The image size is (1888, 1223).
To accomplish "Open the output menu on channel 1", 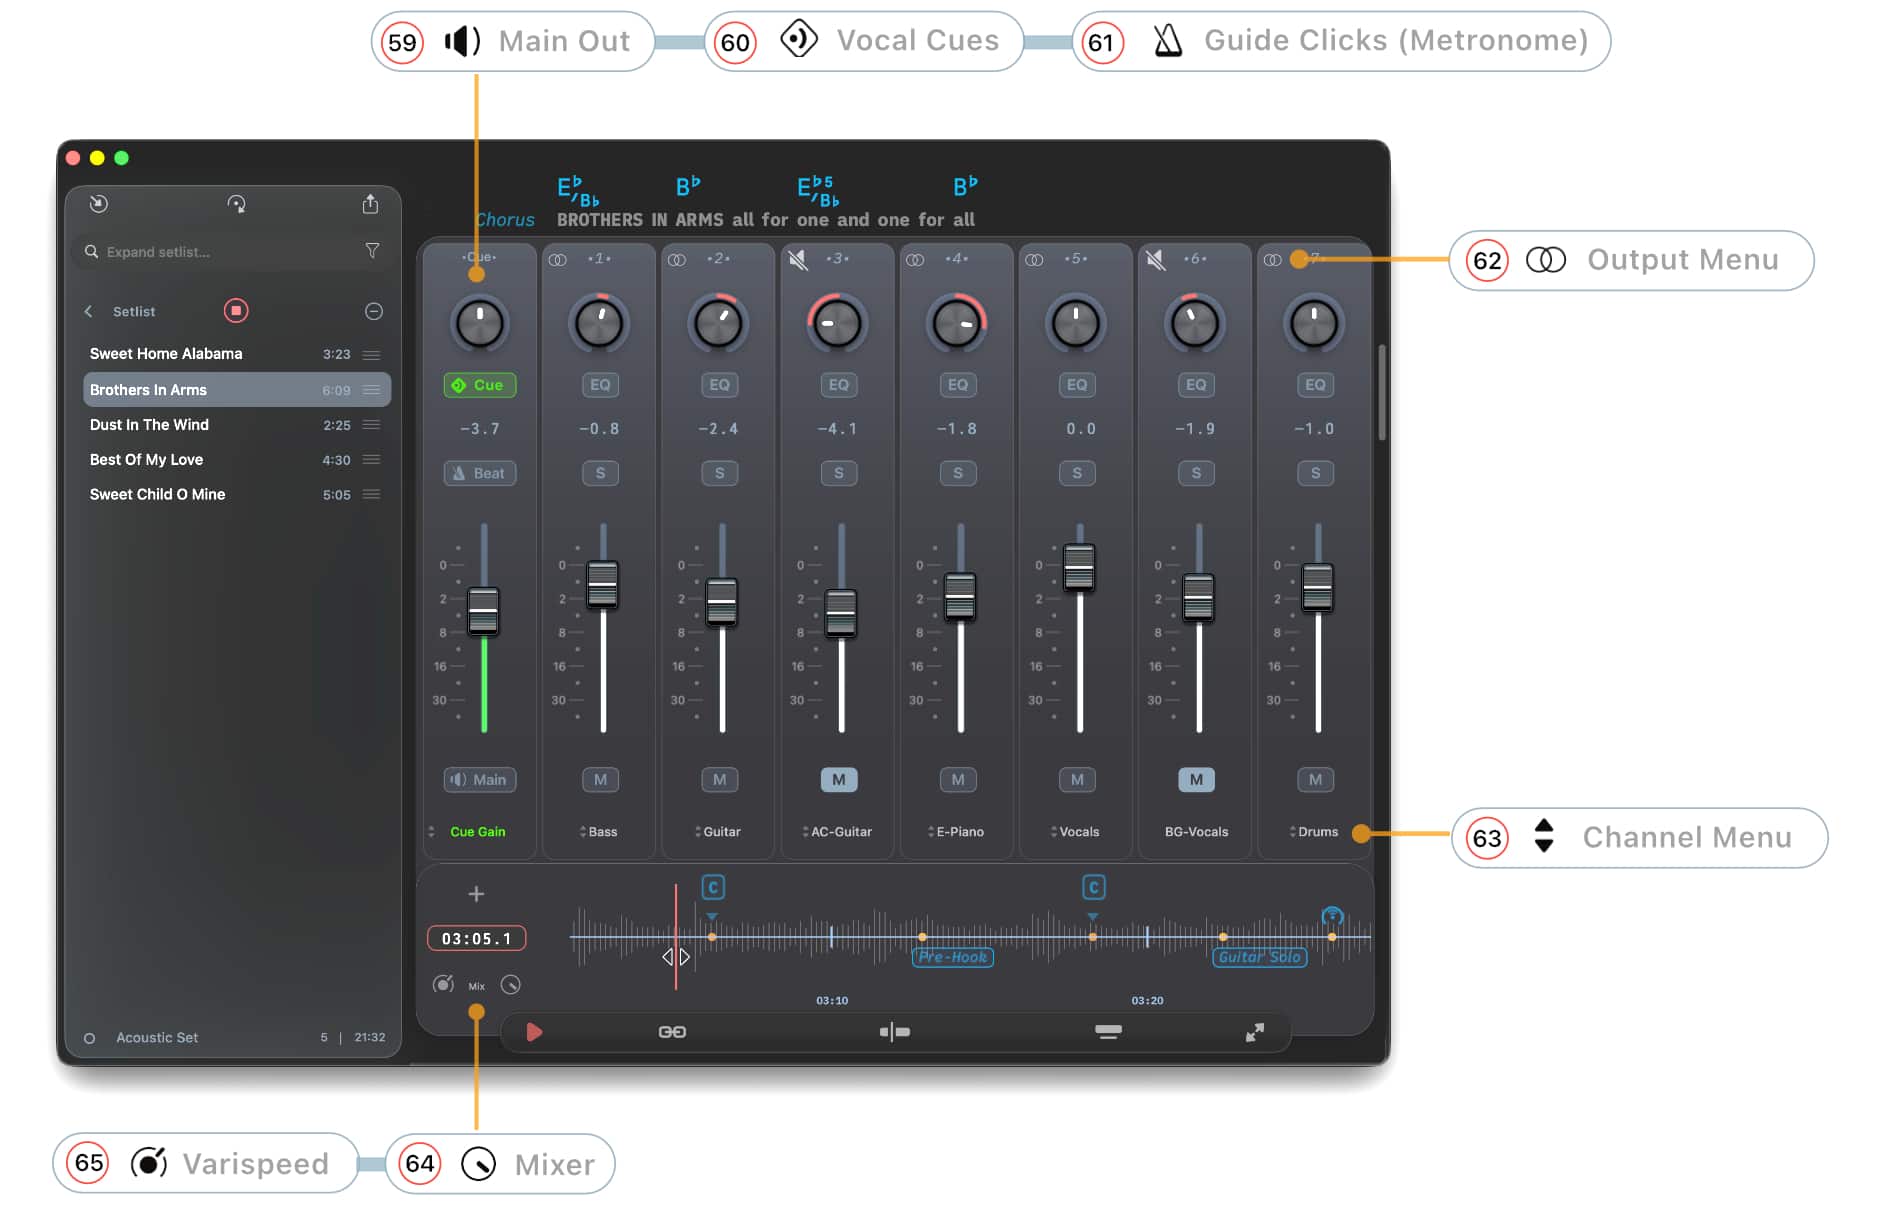I will 558,260.
